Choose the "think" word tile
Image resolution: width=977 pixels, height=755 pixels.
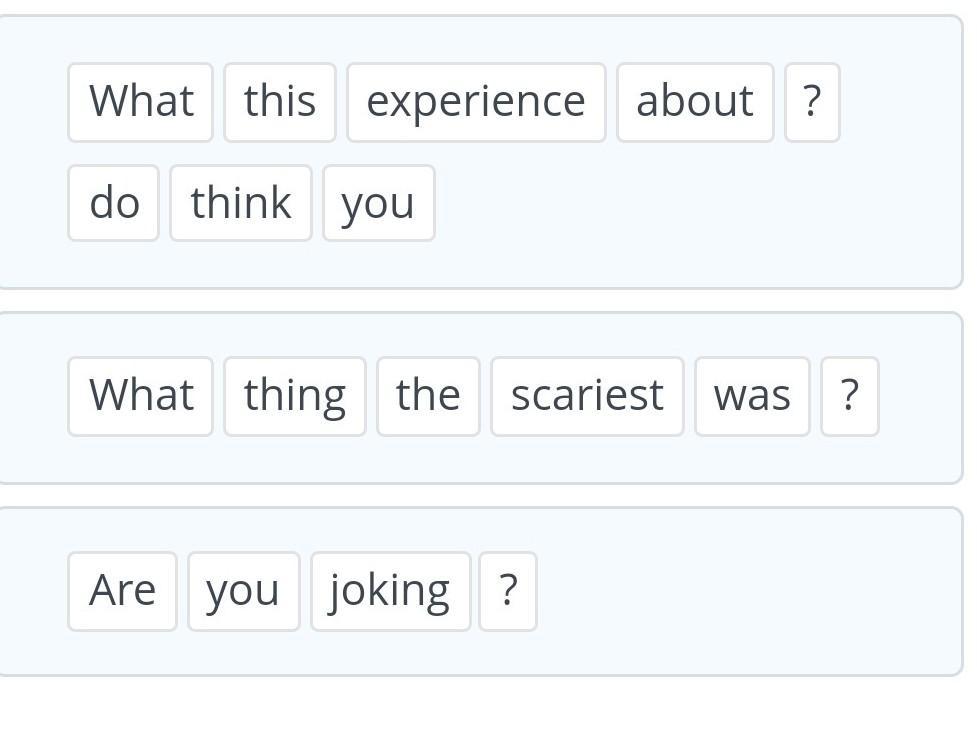[x=241, y=203]
